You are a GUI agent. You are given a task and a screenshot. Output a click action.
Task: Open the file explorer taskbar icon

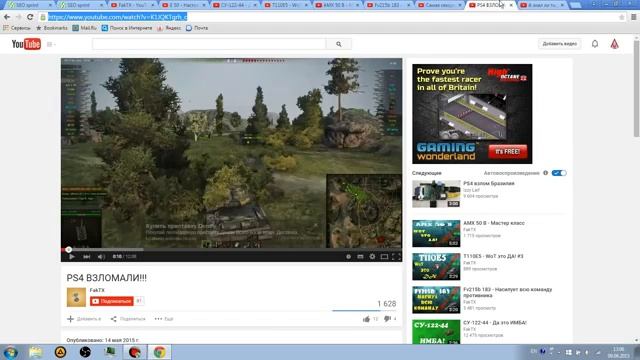(36, 352)
